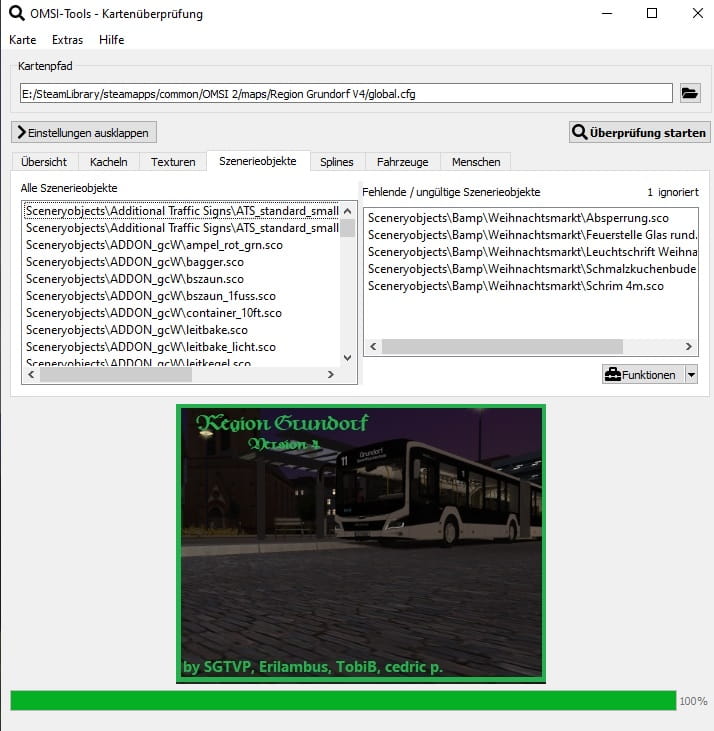This screenshot has height=731, width=714.
Task: Switch to the Übersicht tab
Action: 44,162
